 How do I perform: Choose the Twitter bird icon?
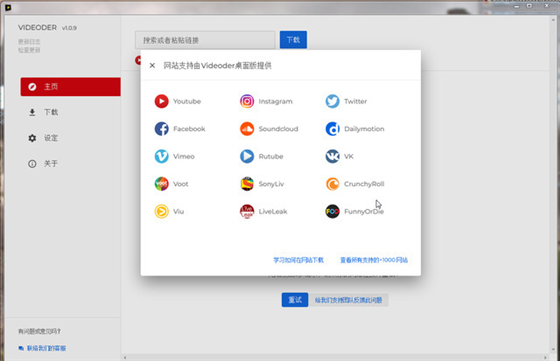(x=332, y=101)
